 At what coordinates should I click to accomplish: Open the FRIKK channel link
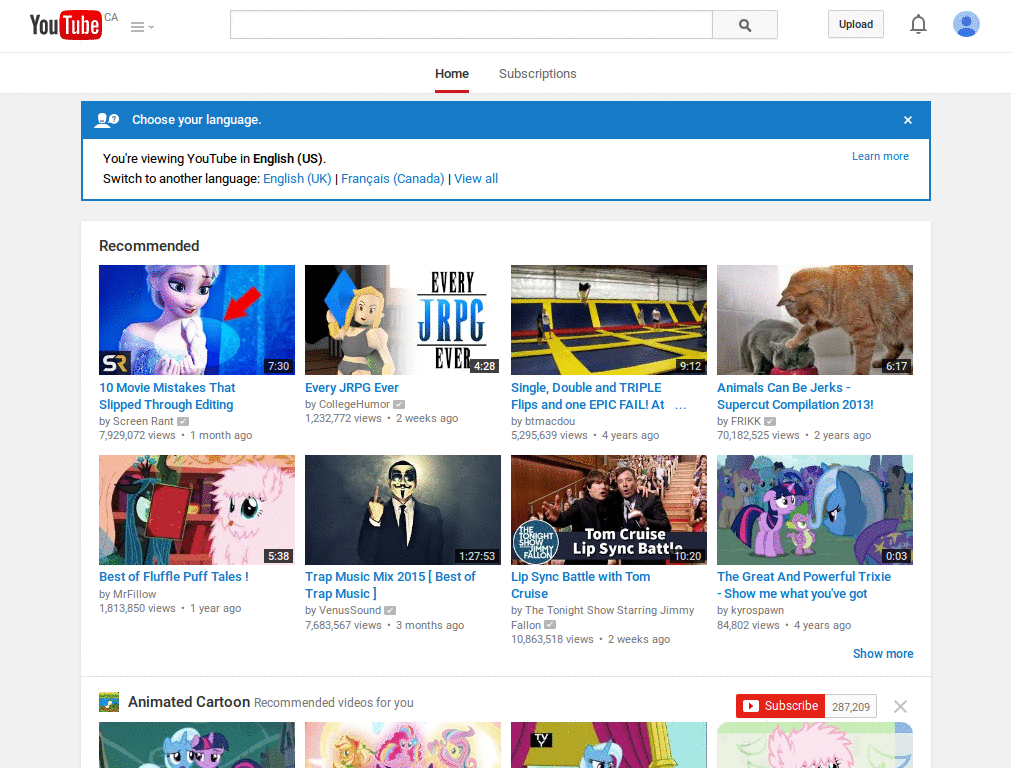coord(746,421)
